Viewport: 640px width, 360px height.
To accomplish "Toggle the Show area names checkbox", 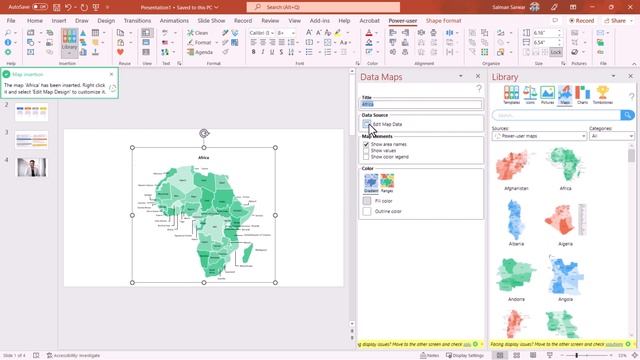I will [366, 144].
